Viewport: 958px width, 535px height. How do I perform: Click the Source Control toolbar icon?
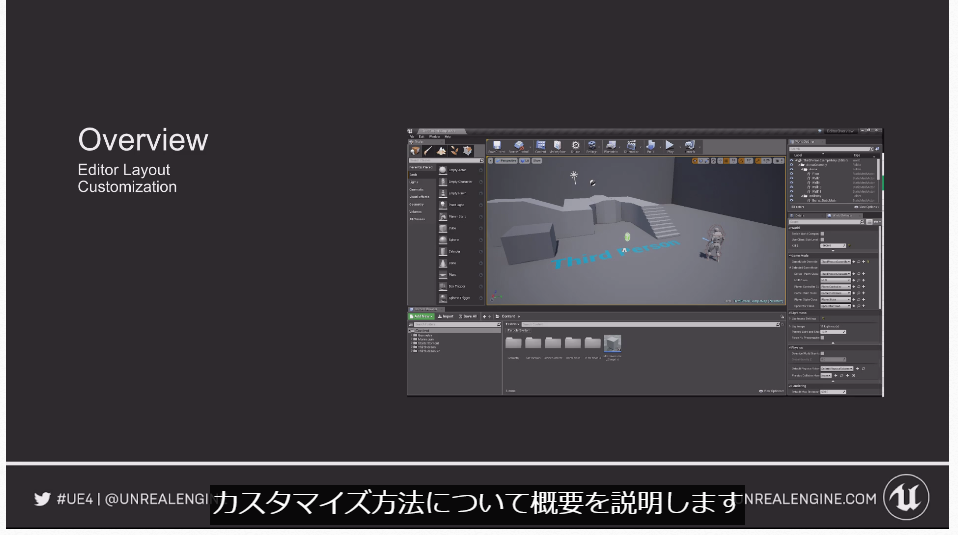[x=519, y=145]
